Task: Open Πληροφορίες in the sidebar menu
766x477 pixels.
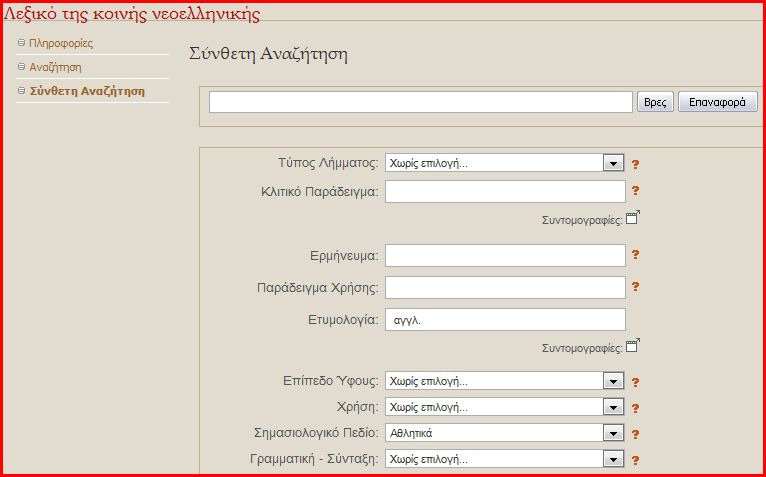Action: pos(61,43)
